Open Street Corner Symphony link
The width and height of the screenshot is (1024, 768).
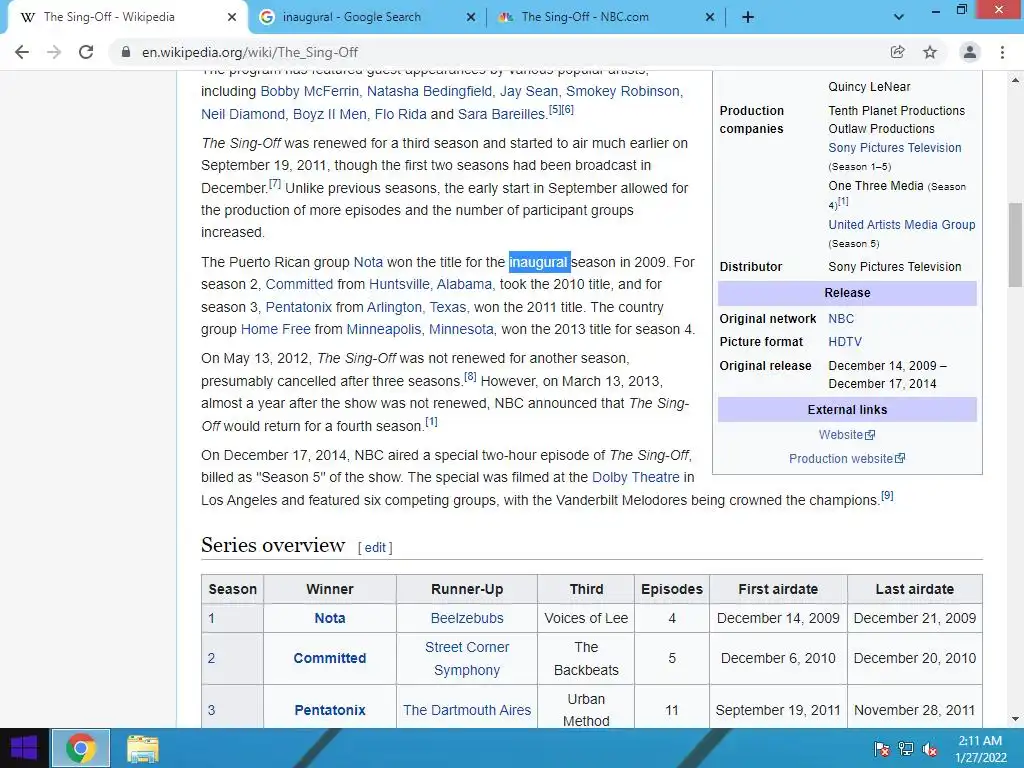coord(467,658)
